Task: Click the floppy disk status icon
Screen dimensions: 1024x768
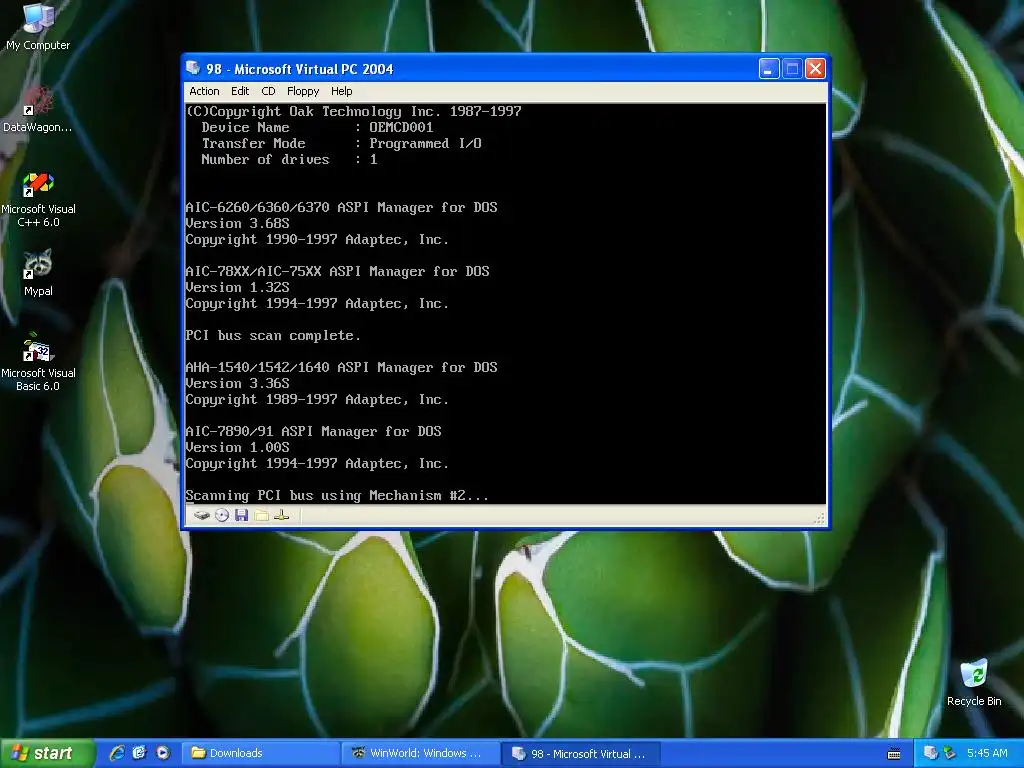Action: (x=242, y=515)
